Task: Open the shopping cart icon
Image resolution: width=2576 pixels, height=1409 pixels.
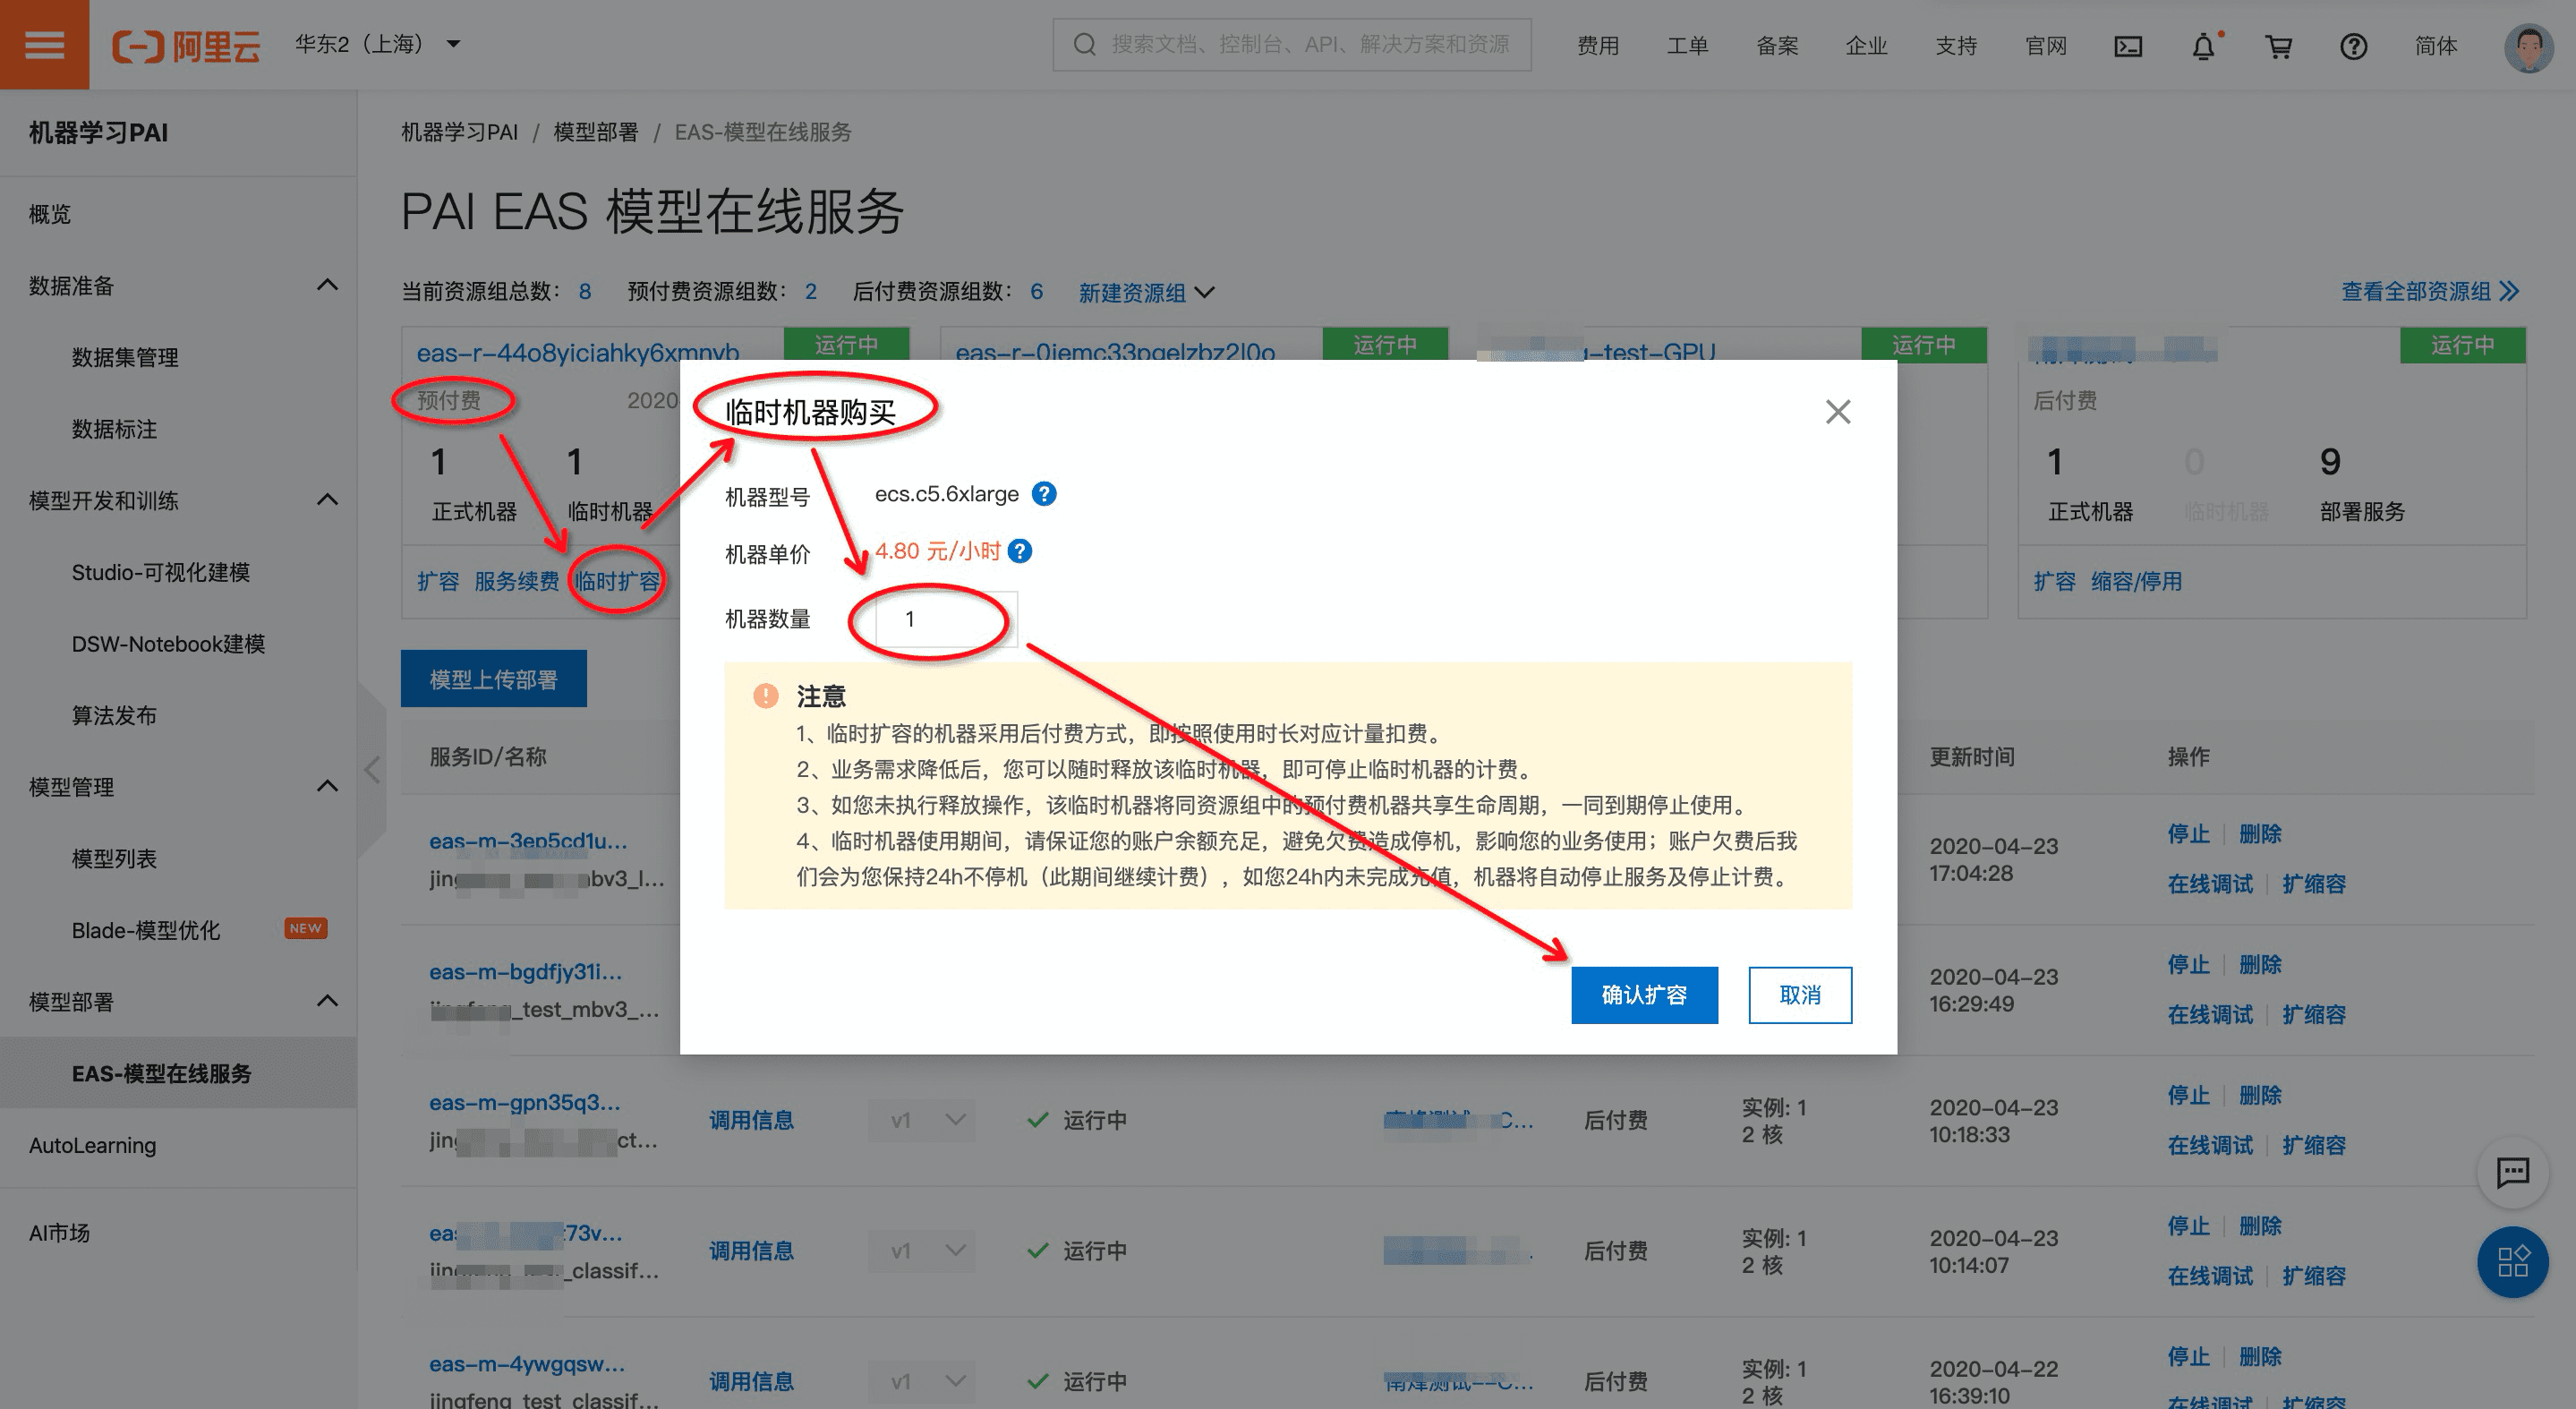Action: click(x=2278, y=46)
